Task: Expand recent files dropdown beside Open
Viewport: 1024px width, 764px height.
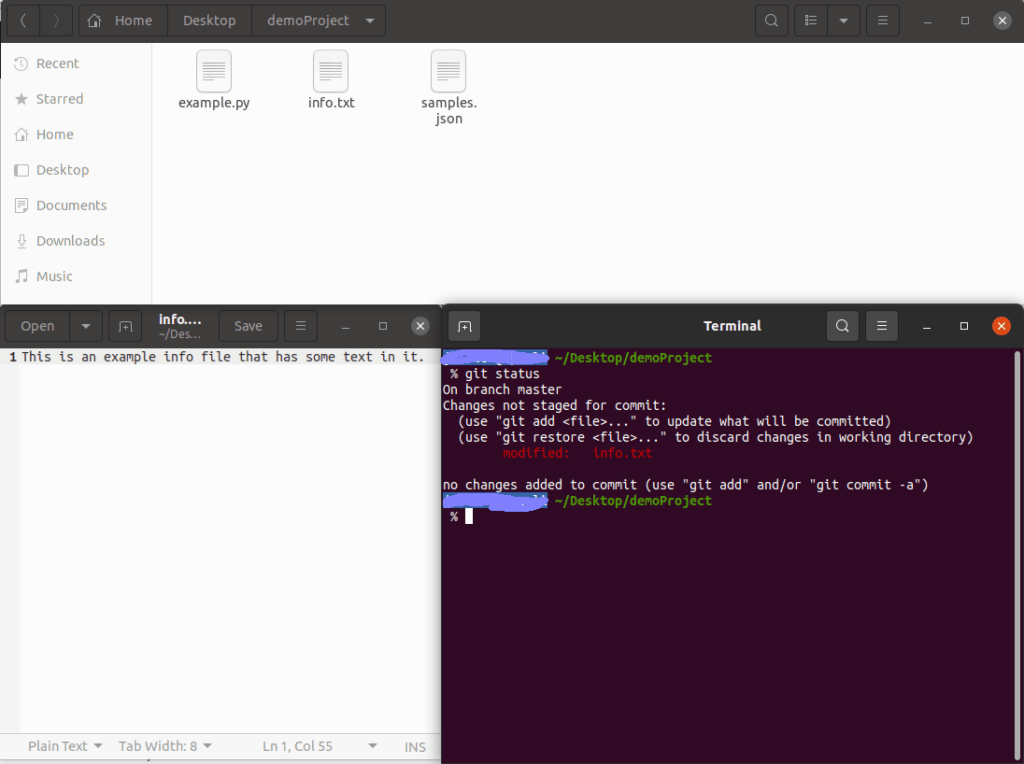Action: (86, 326)
